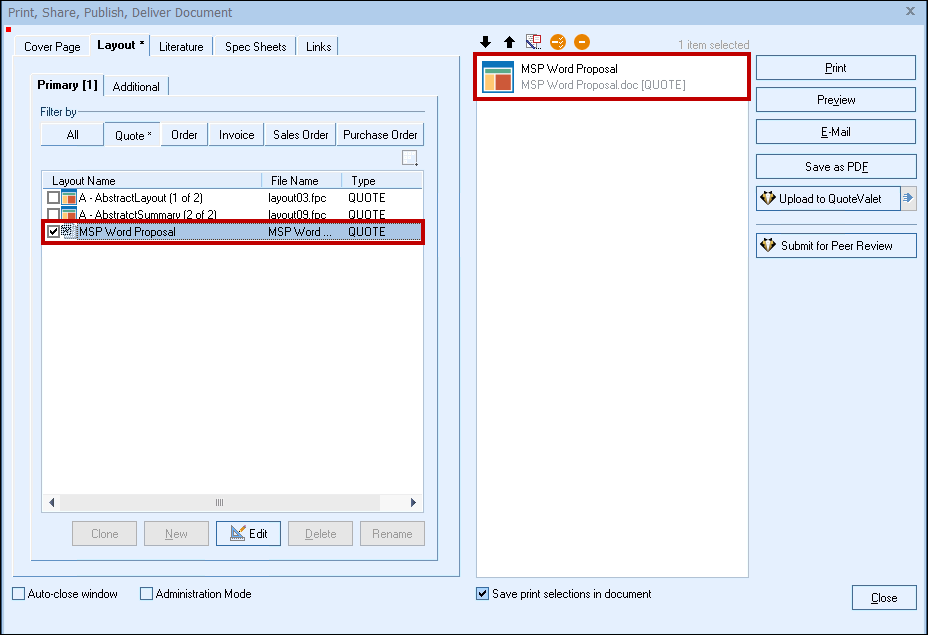Click the small grid icon above layout list
The width and height of the screenshot is (928, 635).
click(410, 158)
